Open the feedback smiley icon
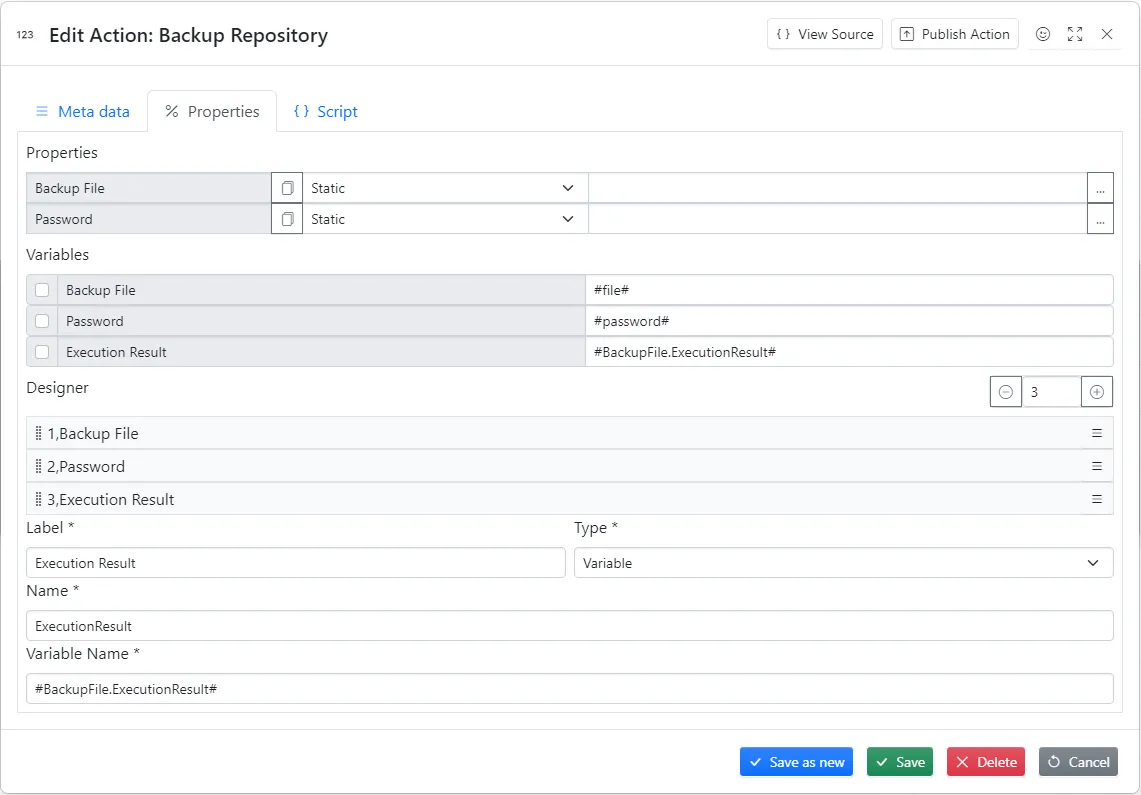The image size is (1141, 795). [x=1043, y=34]
